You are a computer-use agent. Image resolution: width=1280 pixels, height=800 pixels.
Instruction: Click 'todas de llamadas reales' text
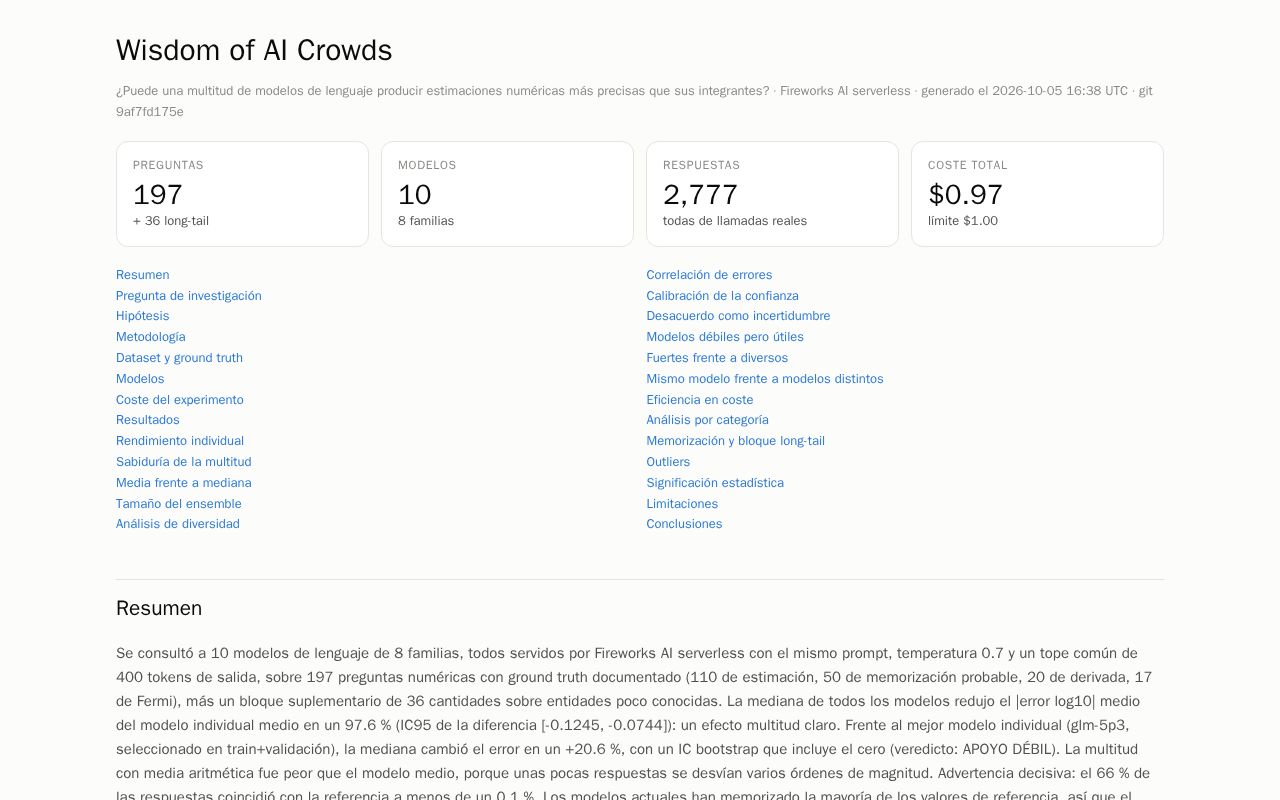pyautogui.click(x=735, y=221)
